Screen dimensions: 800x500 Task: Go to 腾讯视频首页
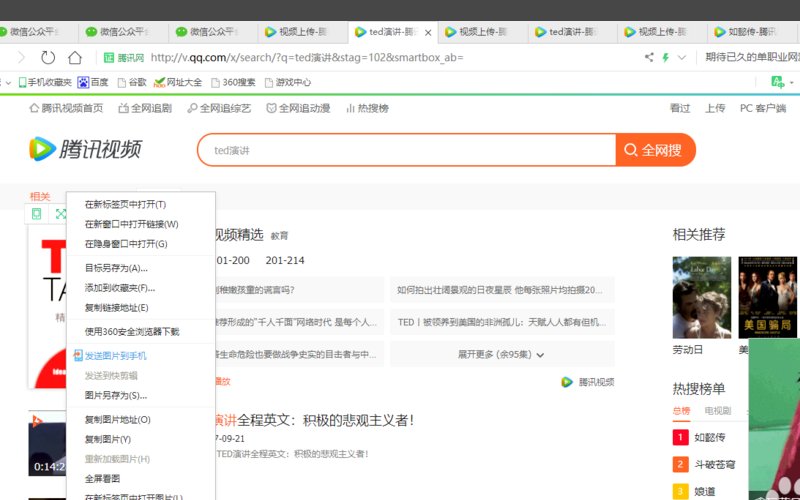[66, 108]
